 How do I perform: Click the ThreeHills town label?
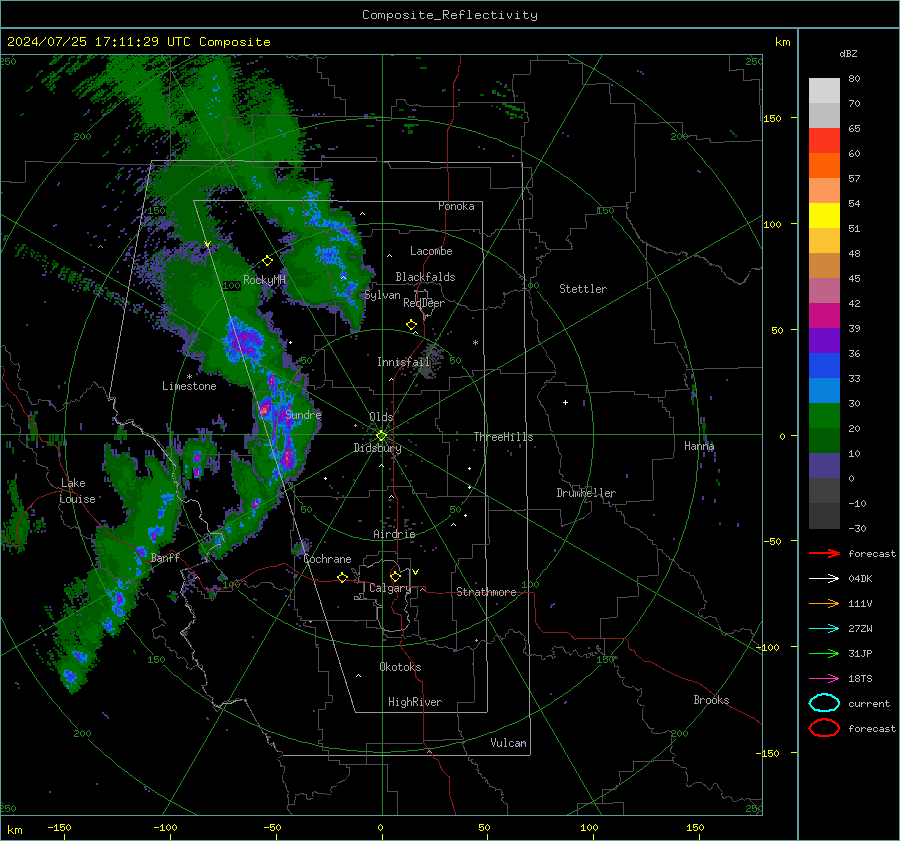[x=503, y=437]
